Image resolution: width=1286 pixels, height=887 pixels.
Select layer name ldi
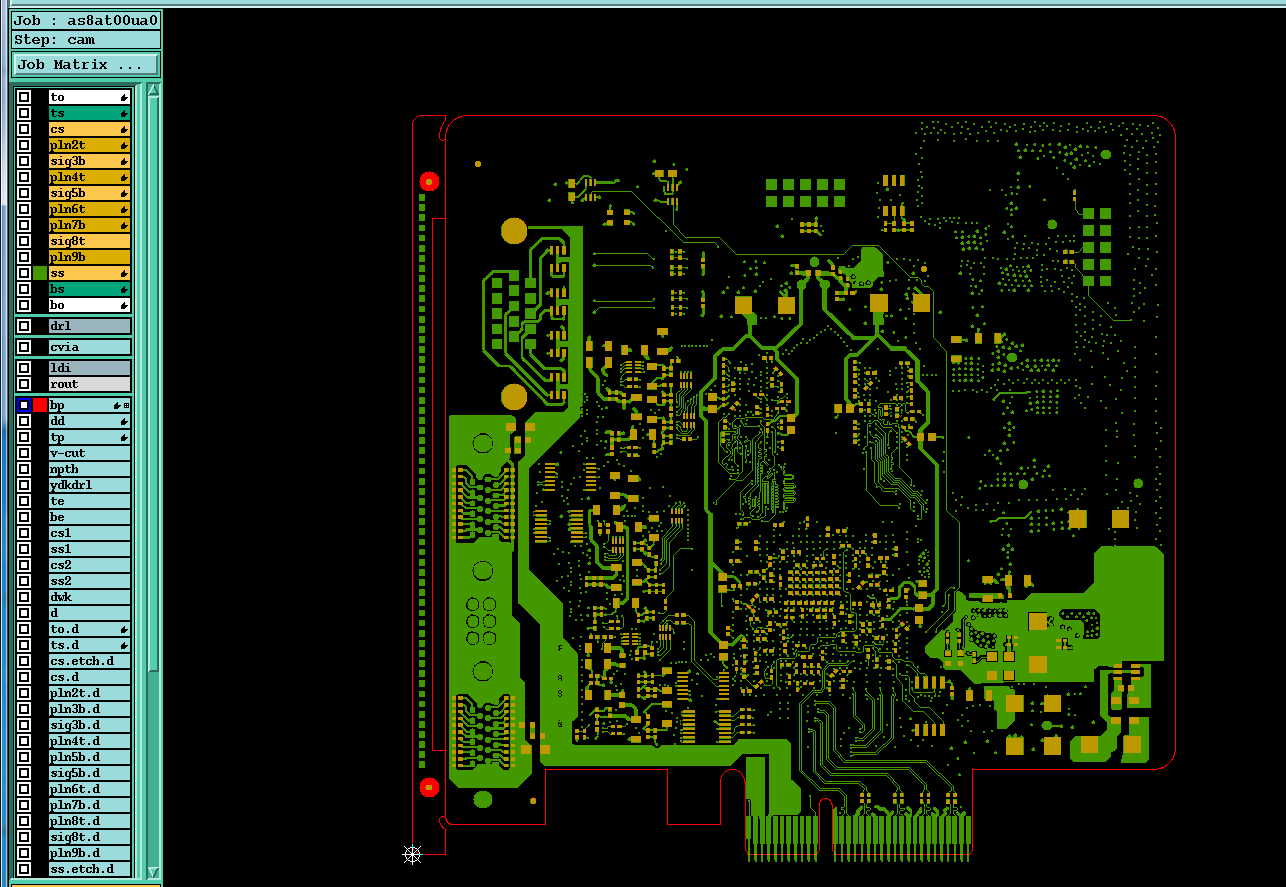(90, 368)
